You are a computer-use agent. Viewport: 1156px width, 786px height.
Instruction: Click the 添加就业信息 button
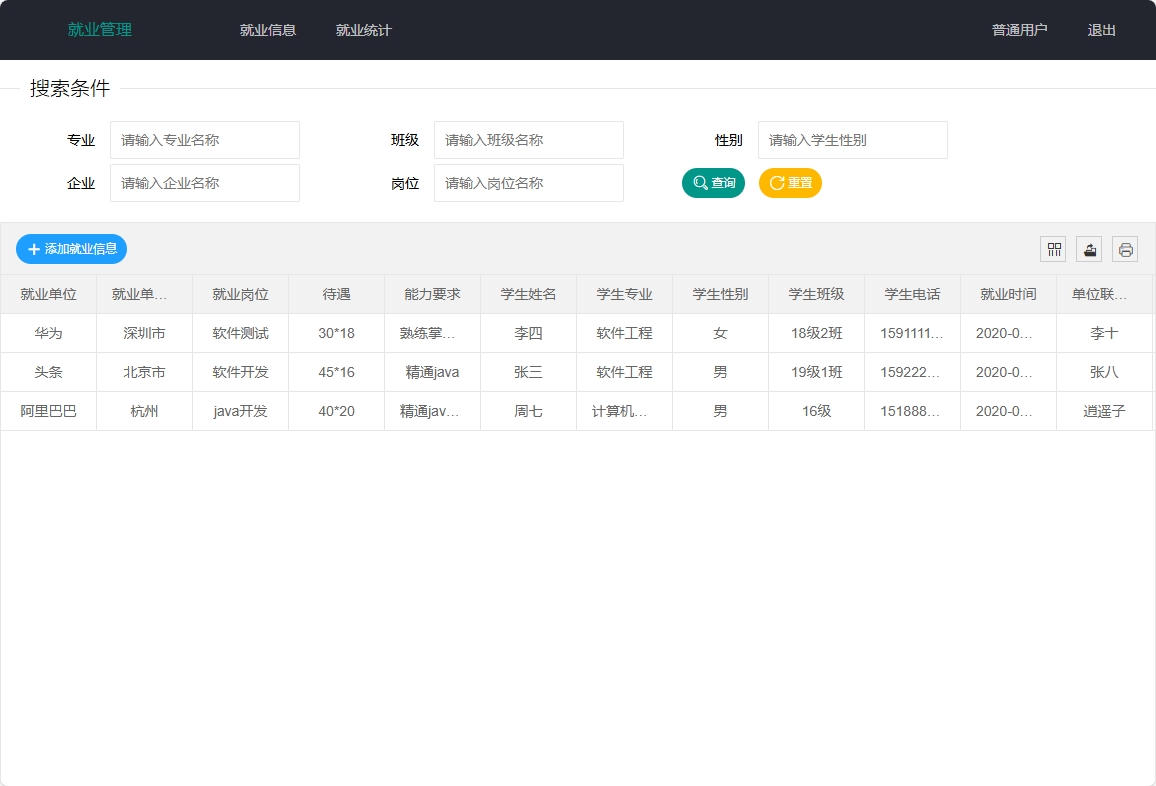[71, 249]
